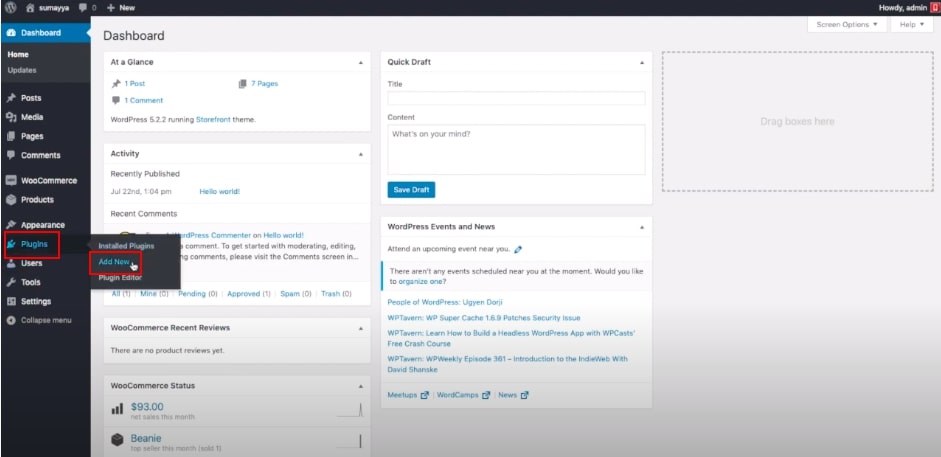This screenshot has height=457, width=941.
Task: Collapse the WordPress Events and News panel
Action: (x=642, y=227)
